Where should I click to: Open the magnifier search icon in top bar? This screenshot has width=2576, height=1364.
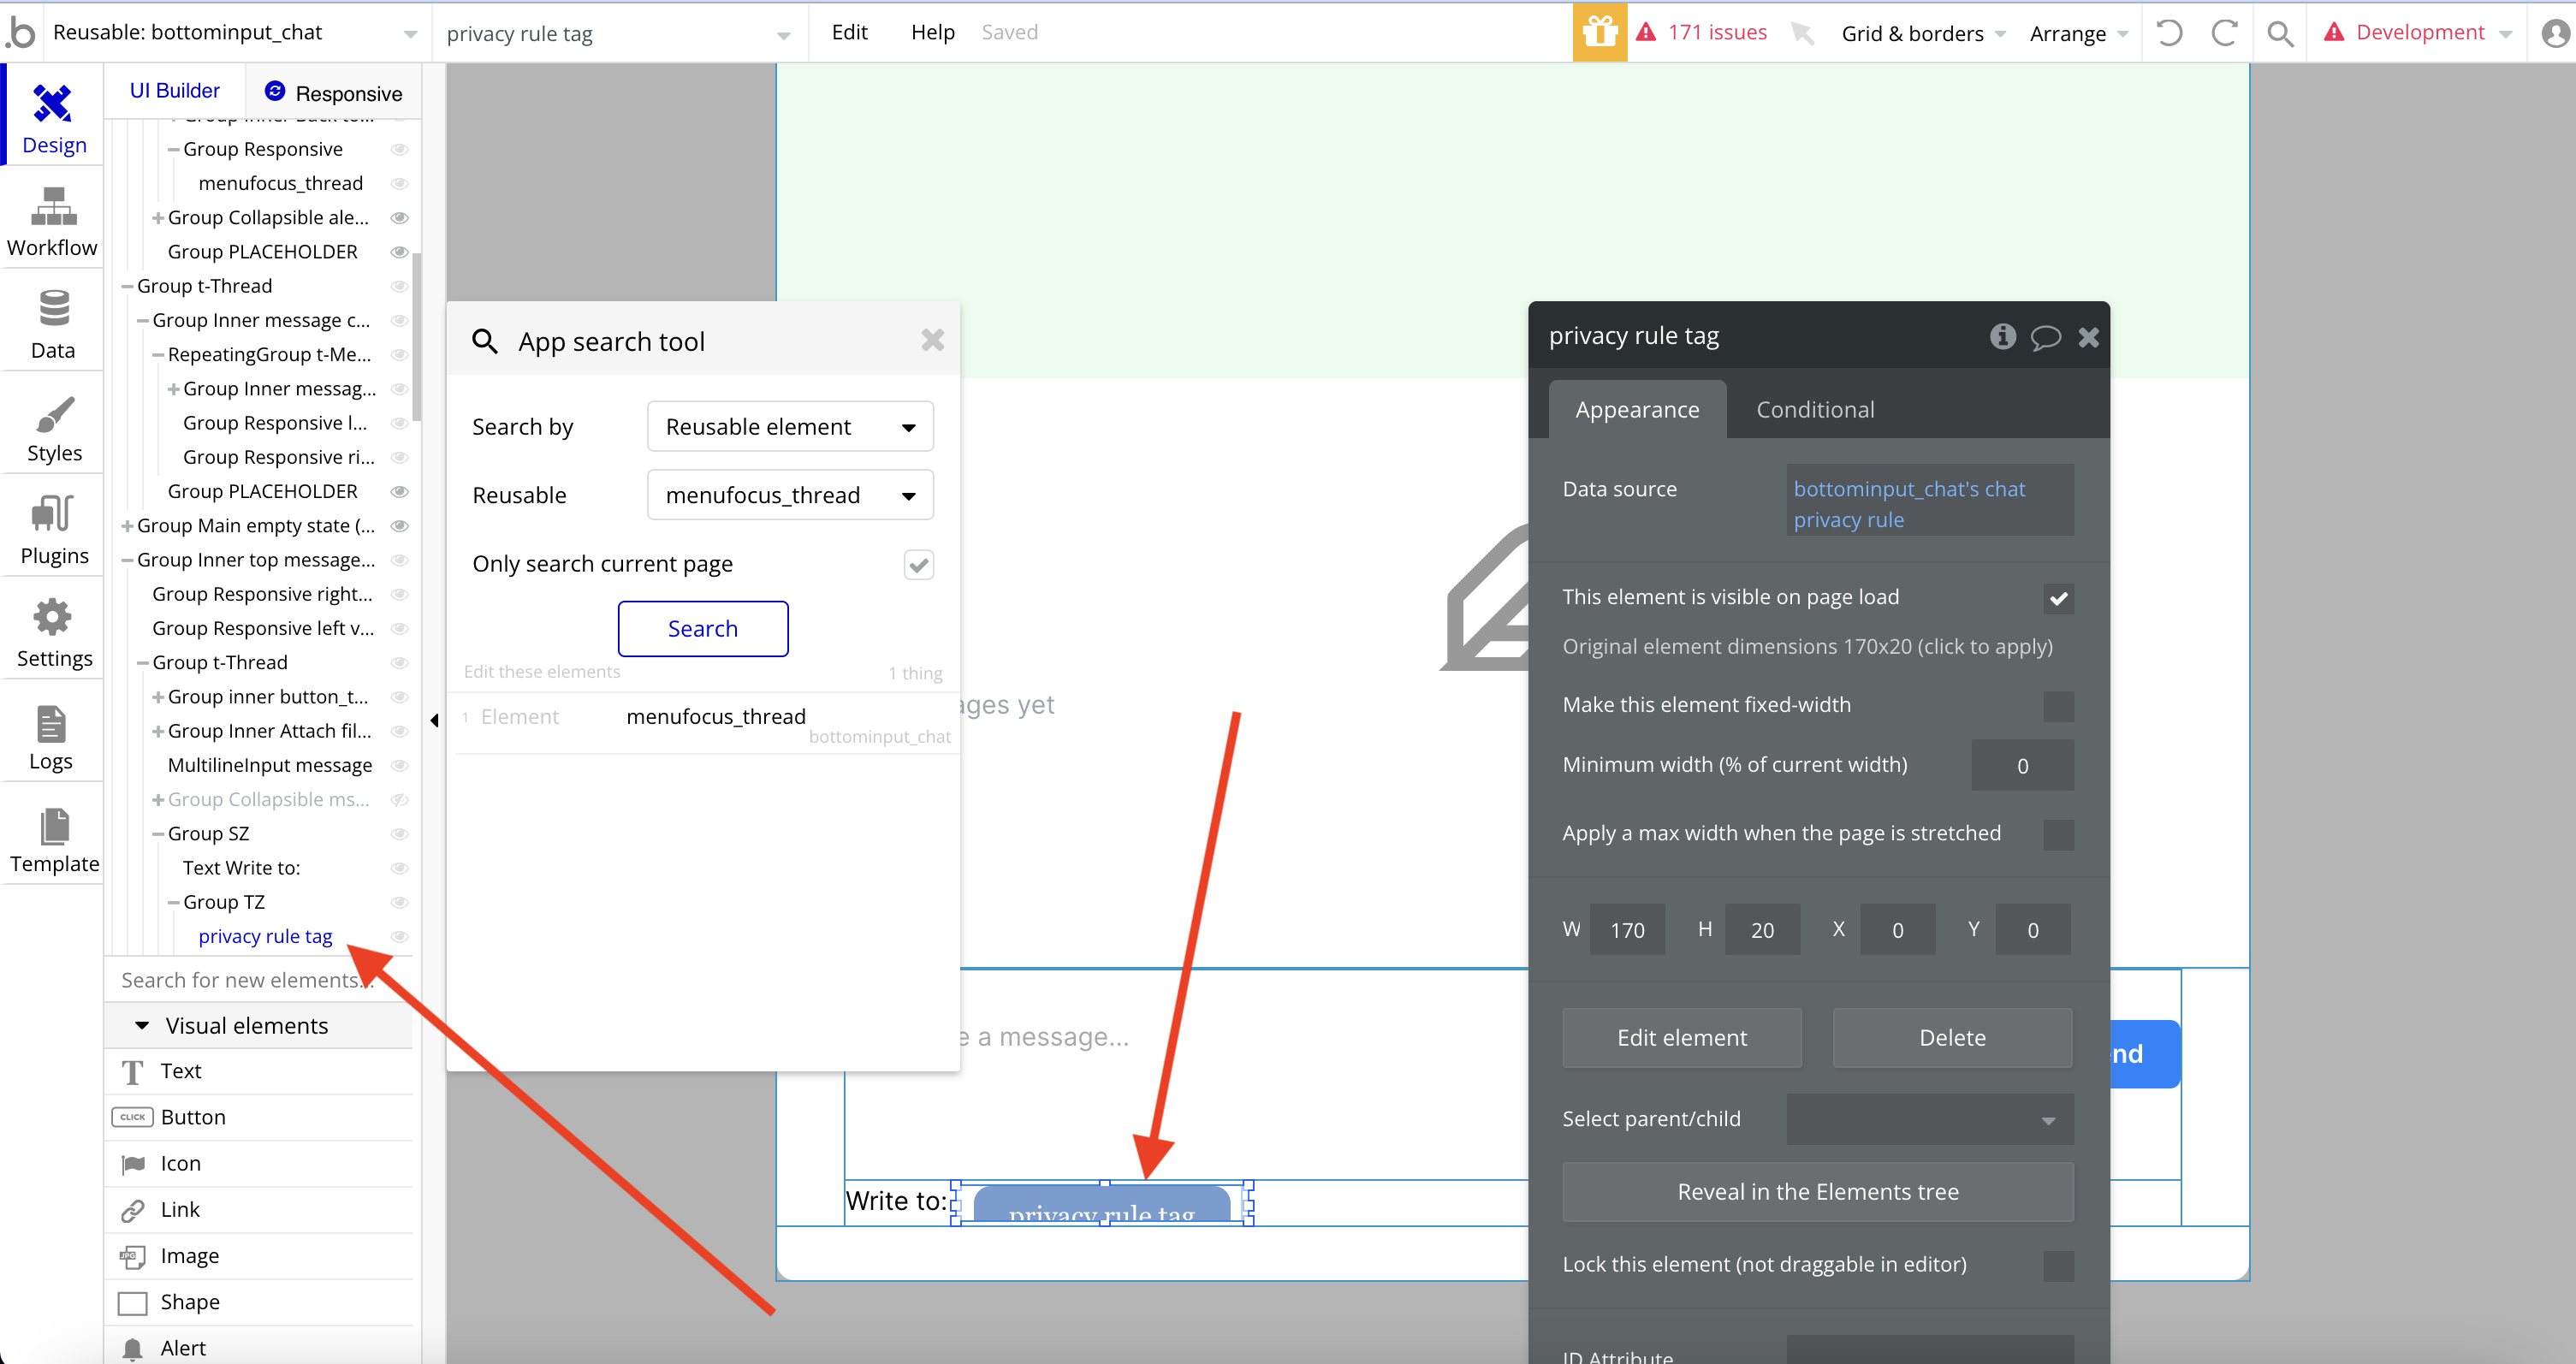[2280, 33]
